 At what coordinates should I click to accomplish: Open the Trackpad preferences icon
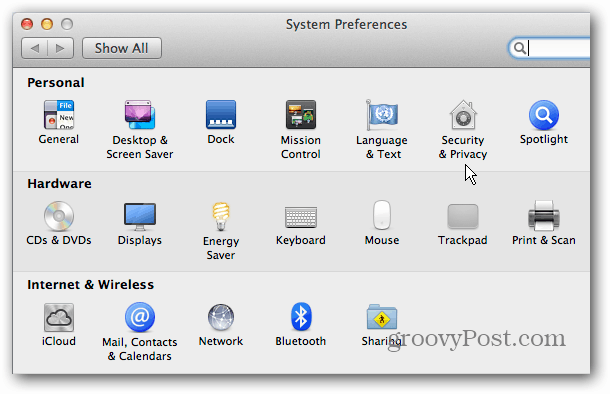coord(463,216)
